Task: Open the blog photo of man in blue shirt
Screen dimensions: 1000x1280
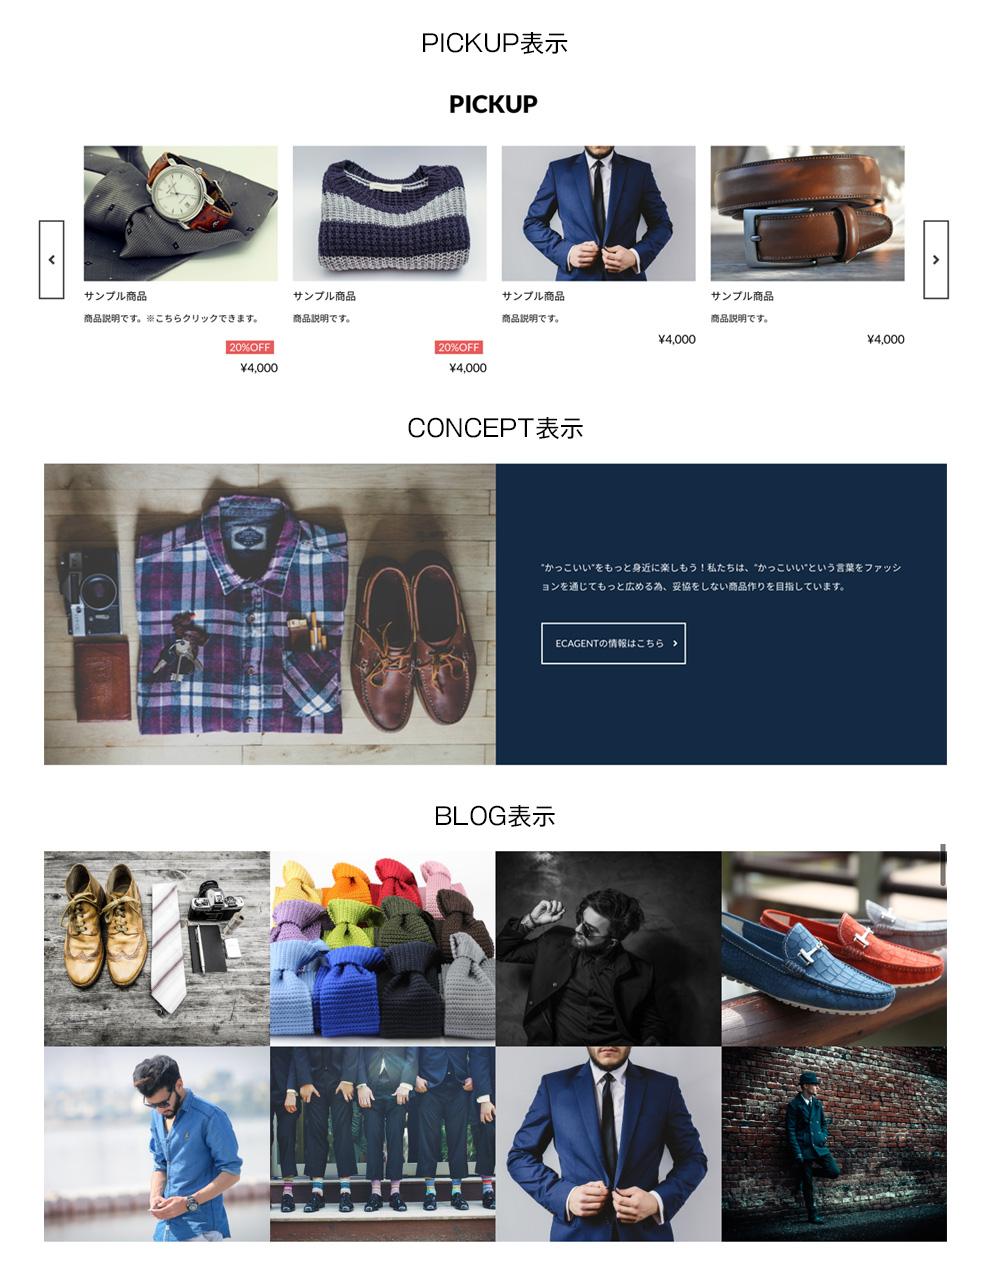Action: point(157,1144)
